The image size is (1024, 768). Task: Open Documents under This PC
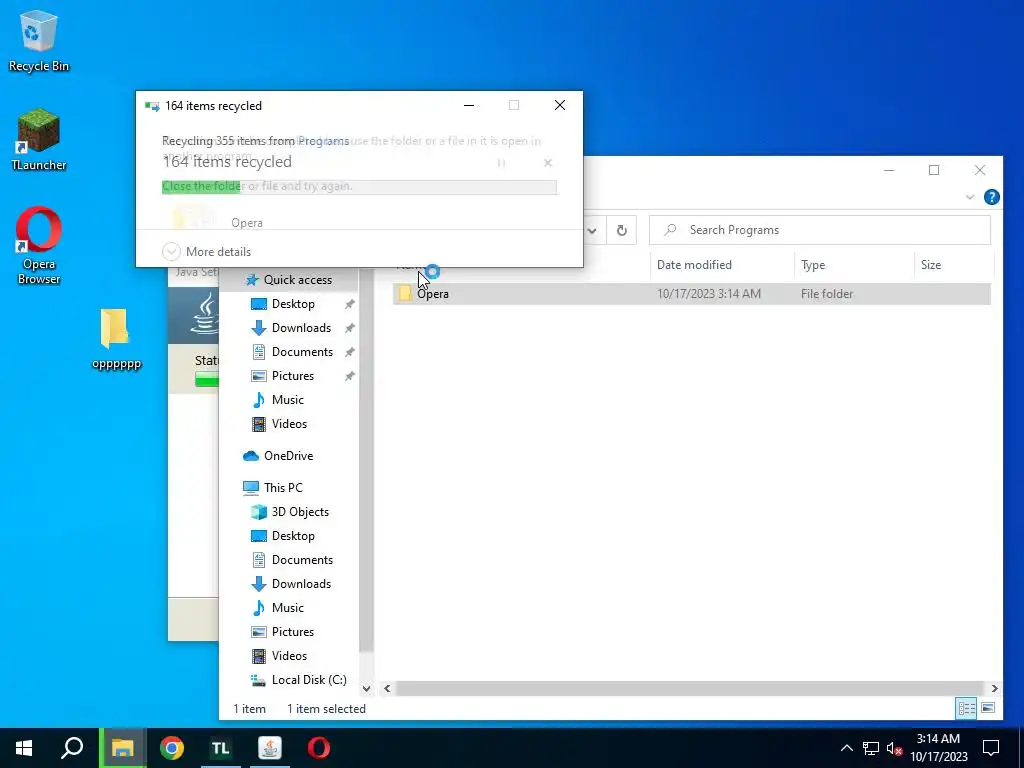pos(302,560)
